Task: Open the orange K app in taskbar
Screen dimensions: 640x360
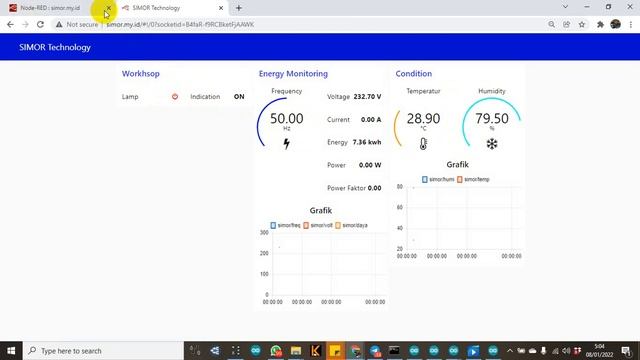Action: (315, 351)
